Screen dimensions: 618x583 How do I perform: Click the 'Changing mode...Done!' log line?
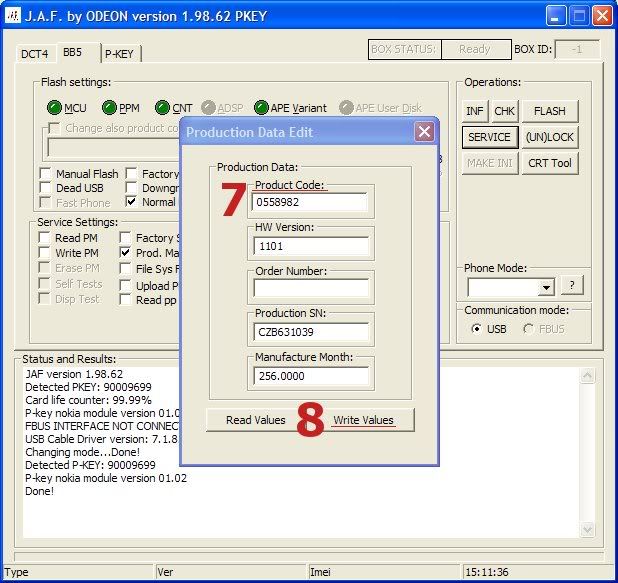tap(82, 452)
